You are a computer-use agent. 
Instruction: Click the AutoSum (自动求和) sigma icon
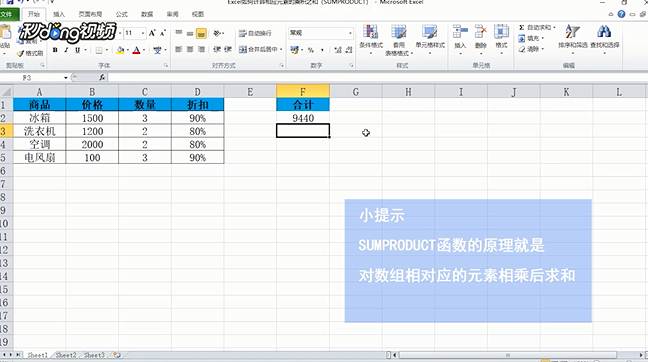522,27
